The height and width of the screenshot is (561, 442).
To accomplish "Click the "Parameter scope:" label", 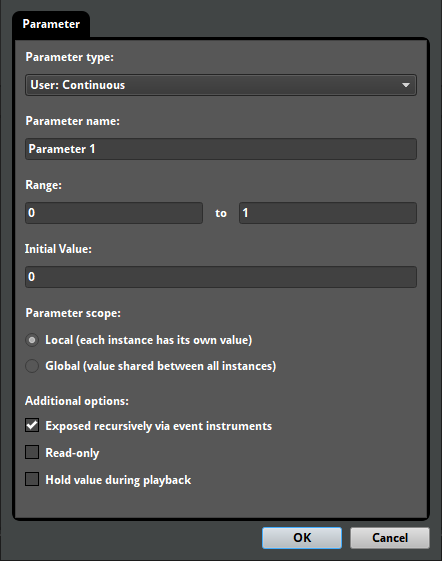I will coord(73,313).
